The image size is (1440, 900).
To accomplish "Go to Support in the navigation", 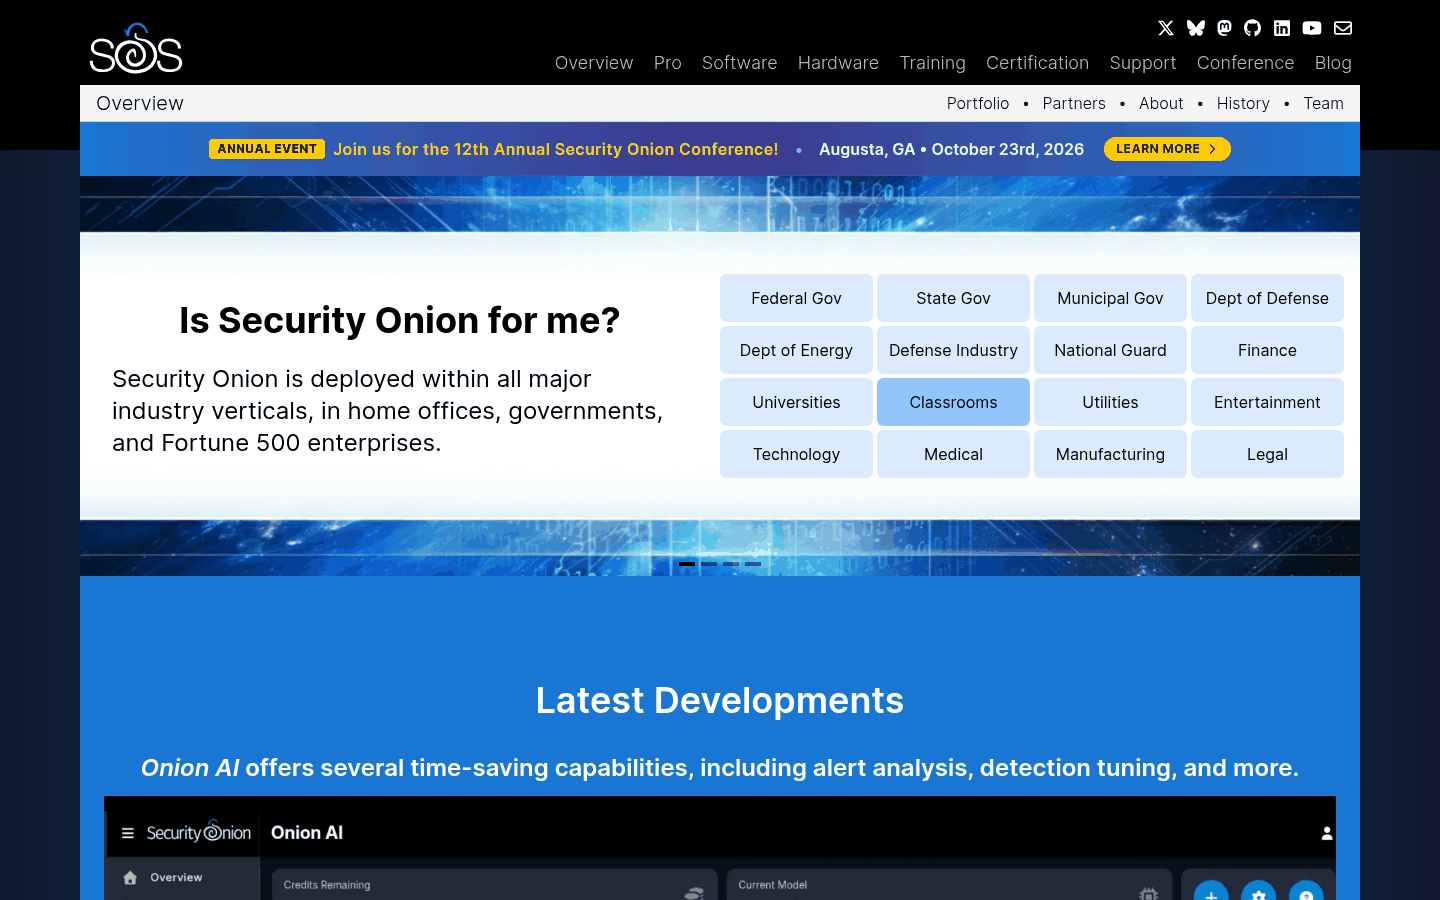I will click(1143, 63).
